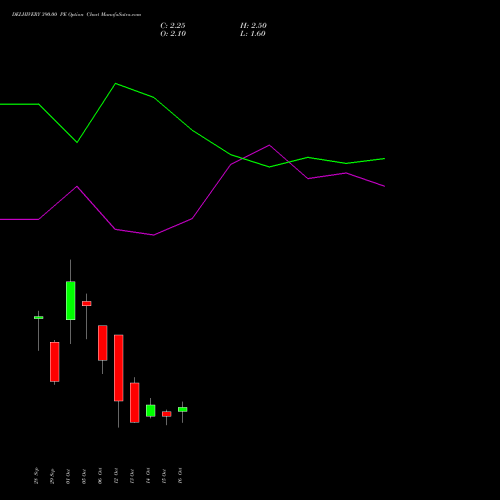This screenshot has width=500, height=500.
Task: Click the tall green candle for 01 Oct
Action: [70, 301]
